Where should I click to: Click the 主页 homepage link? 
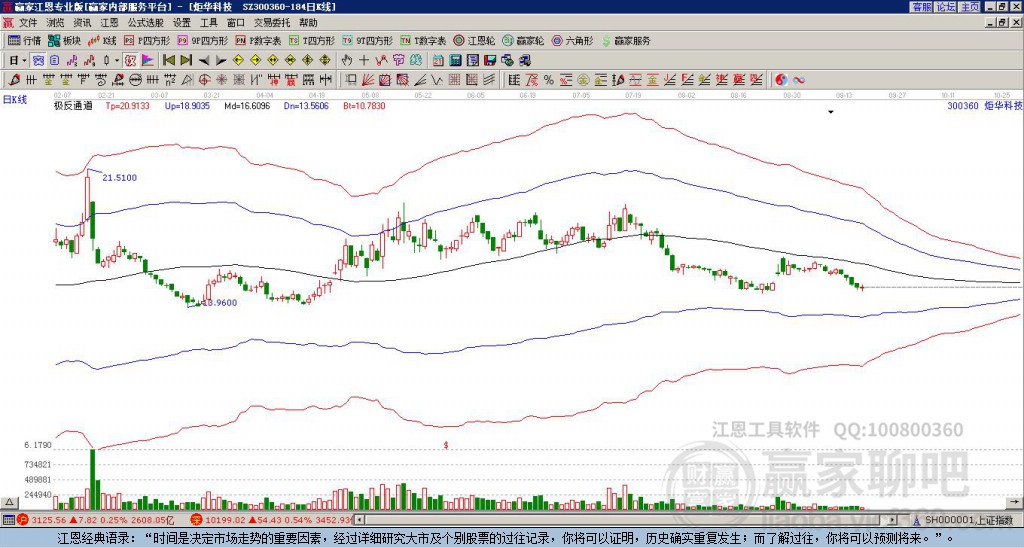click(x=969, y=7)
